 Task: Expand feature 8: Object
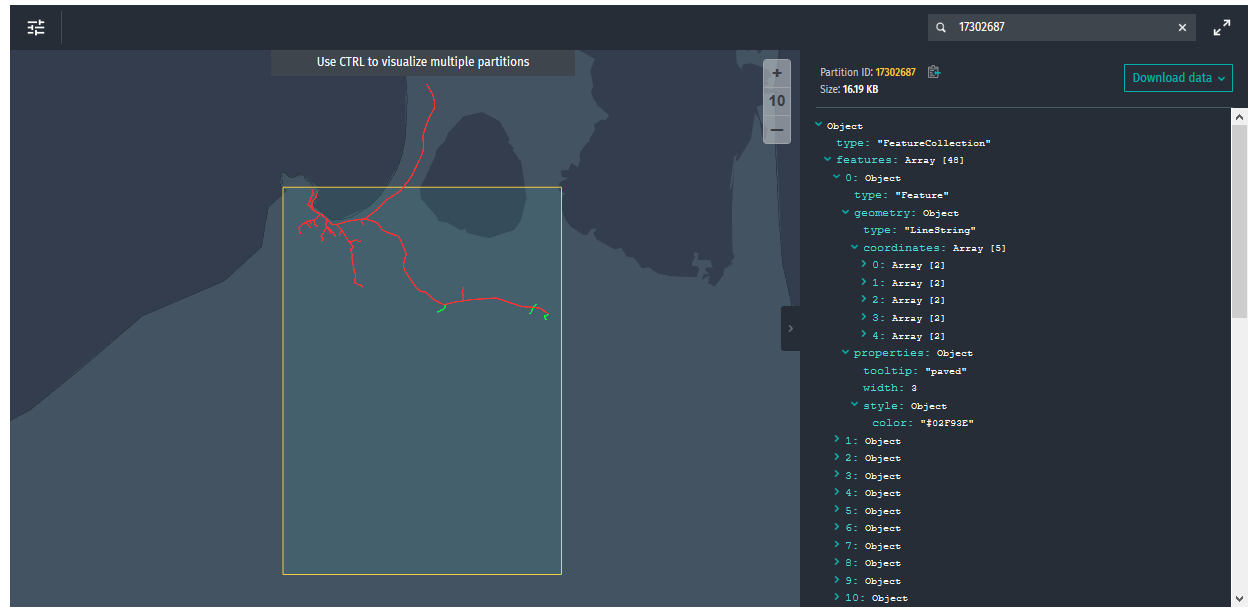pos(837,563)
